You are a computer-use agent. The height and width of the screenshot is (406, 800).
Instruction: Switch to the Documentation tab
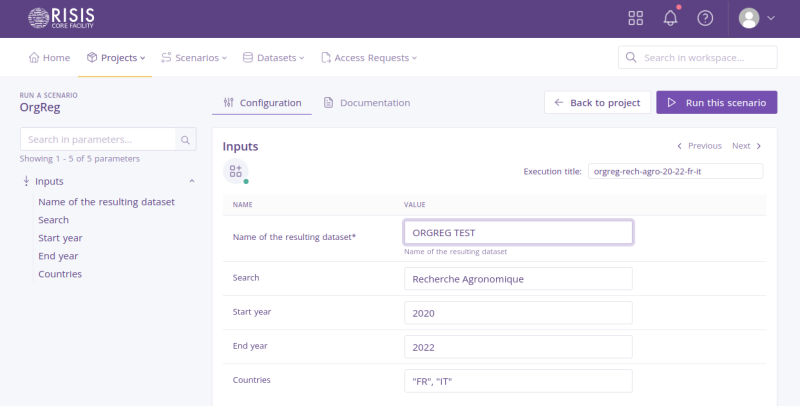click(x=366, y=103)
